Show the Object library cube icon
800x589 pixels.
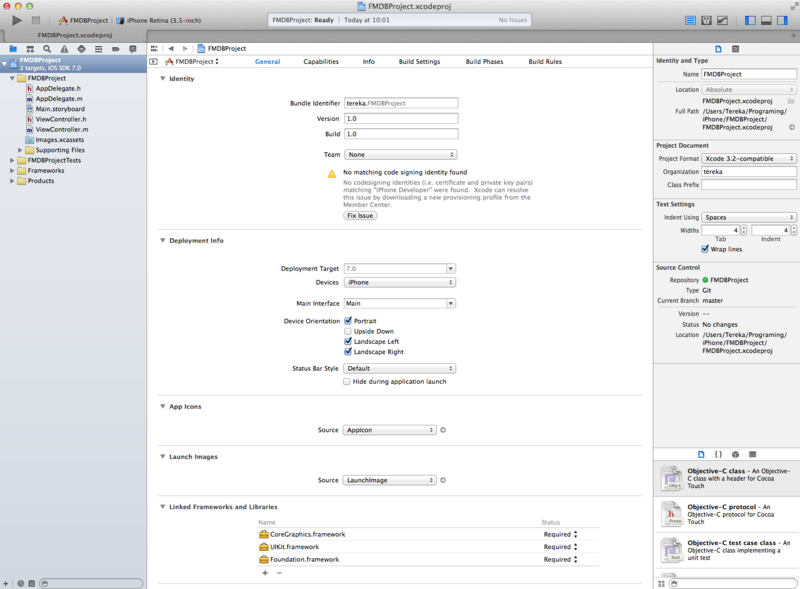click(x=735, y=454)
